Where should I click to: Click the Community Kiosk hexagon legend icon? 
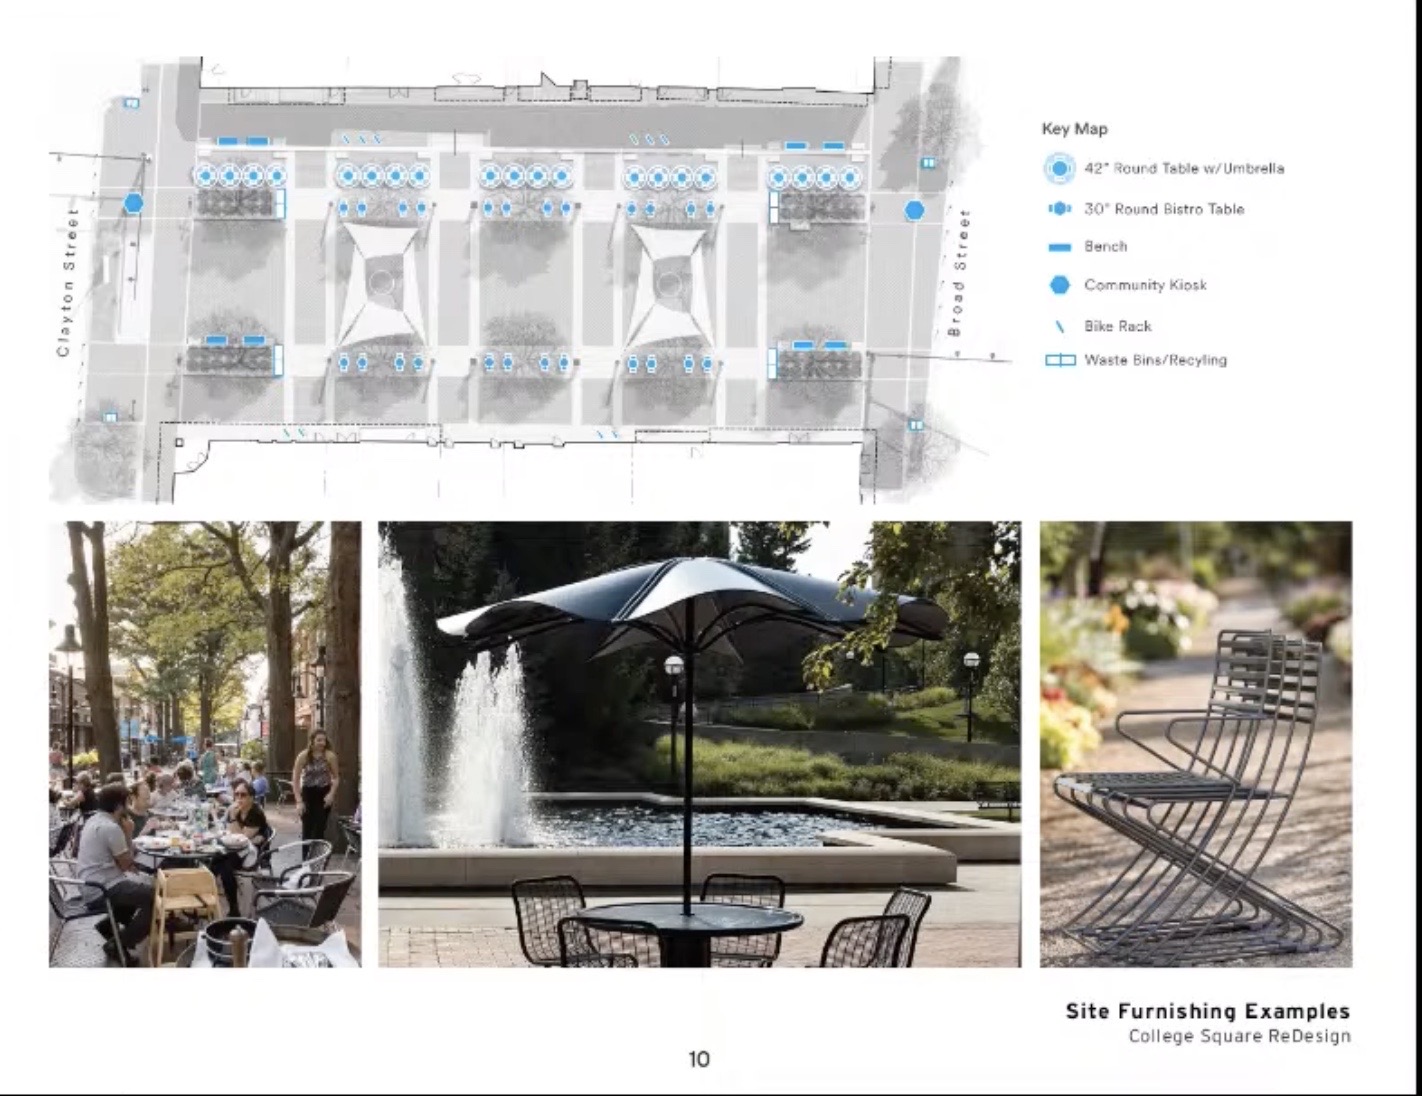click(1059, 285)
